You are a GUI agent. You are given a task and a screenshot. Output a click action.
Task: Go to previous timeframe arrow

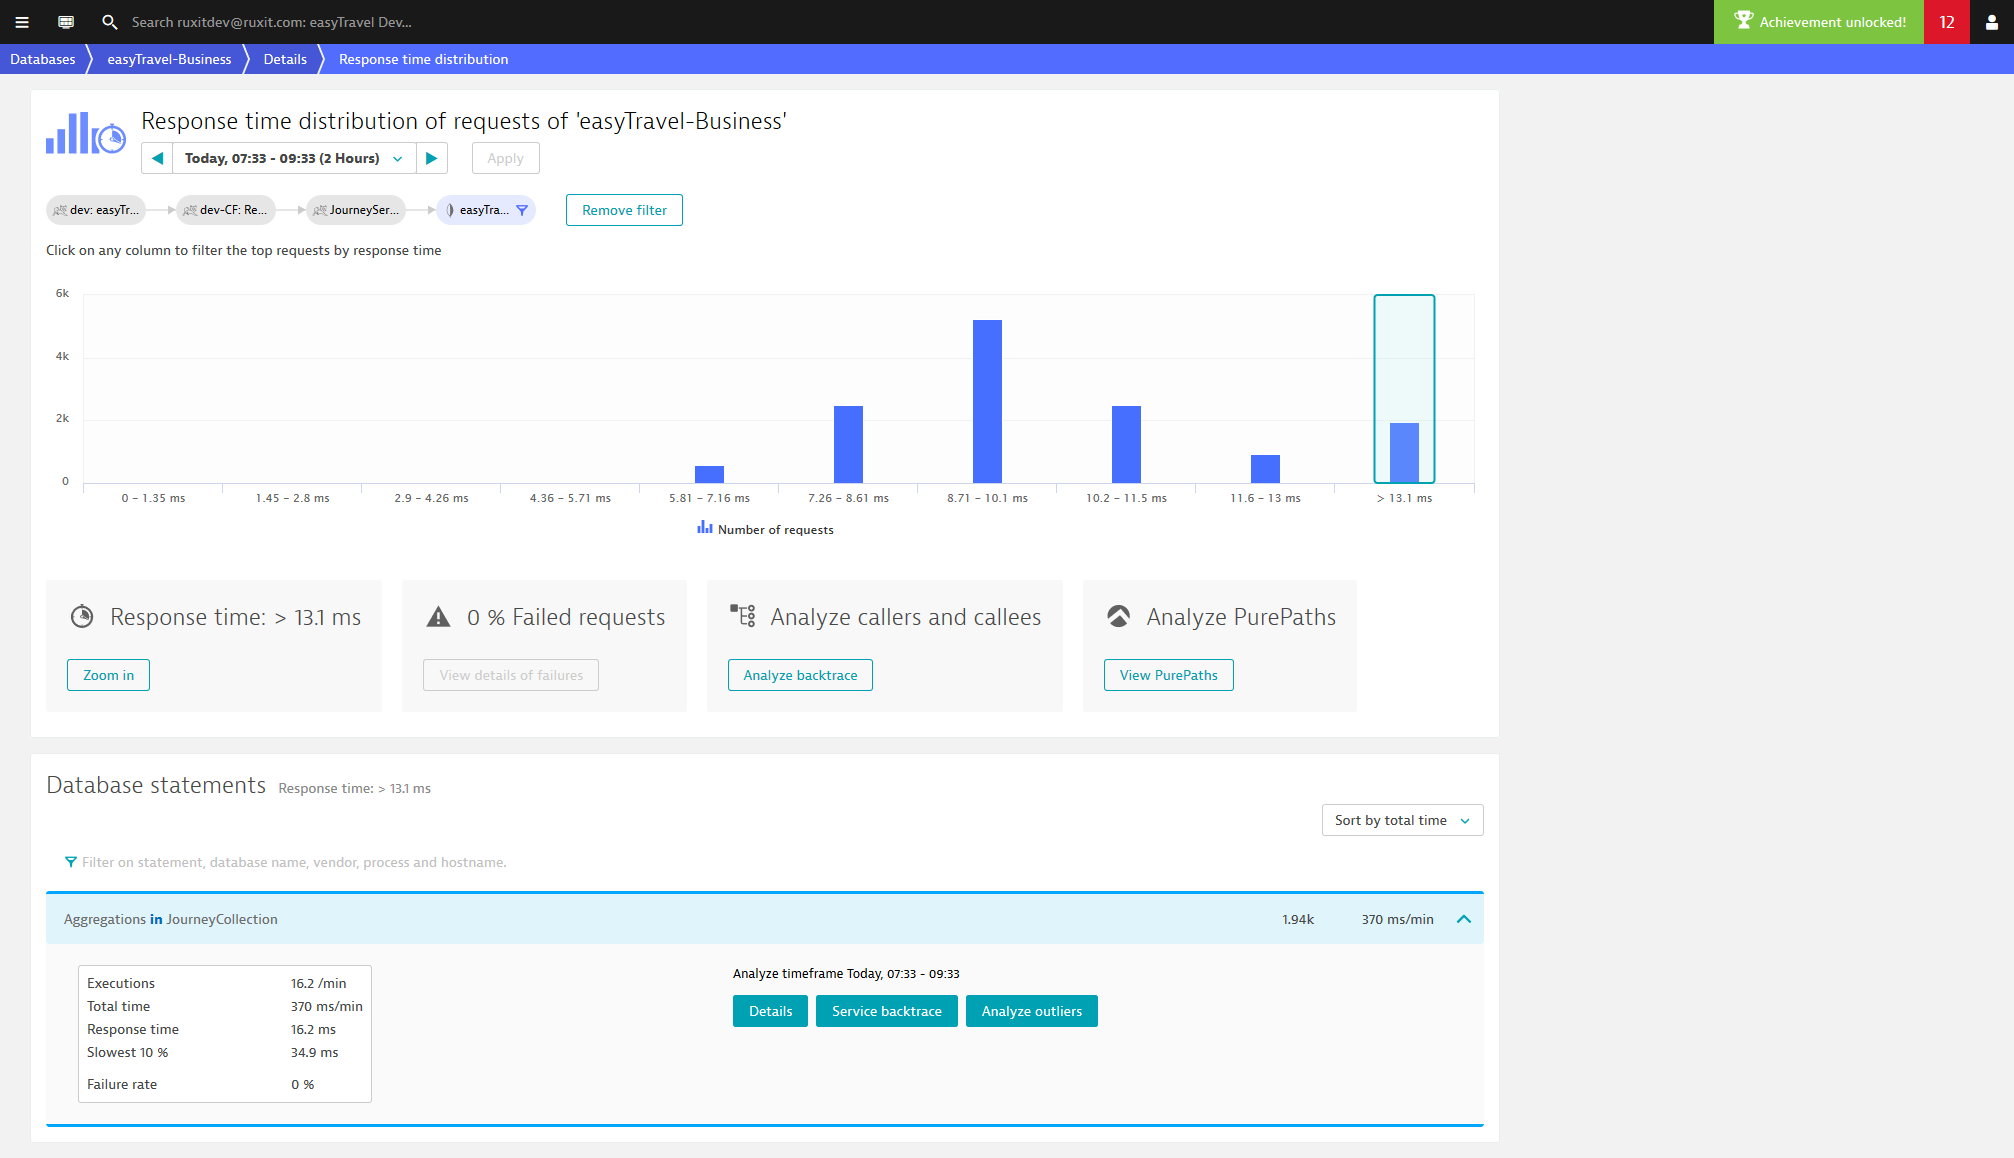157,158
